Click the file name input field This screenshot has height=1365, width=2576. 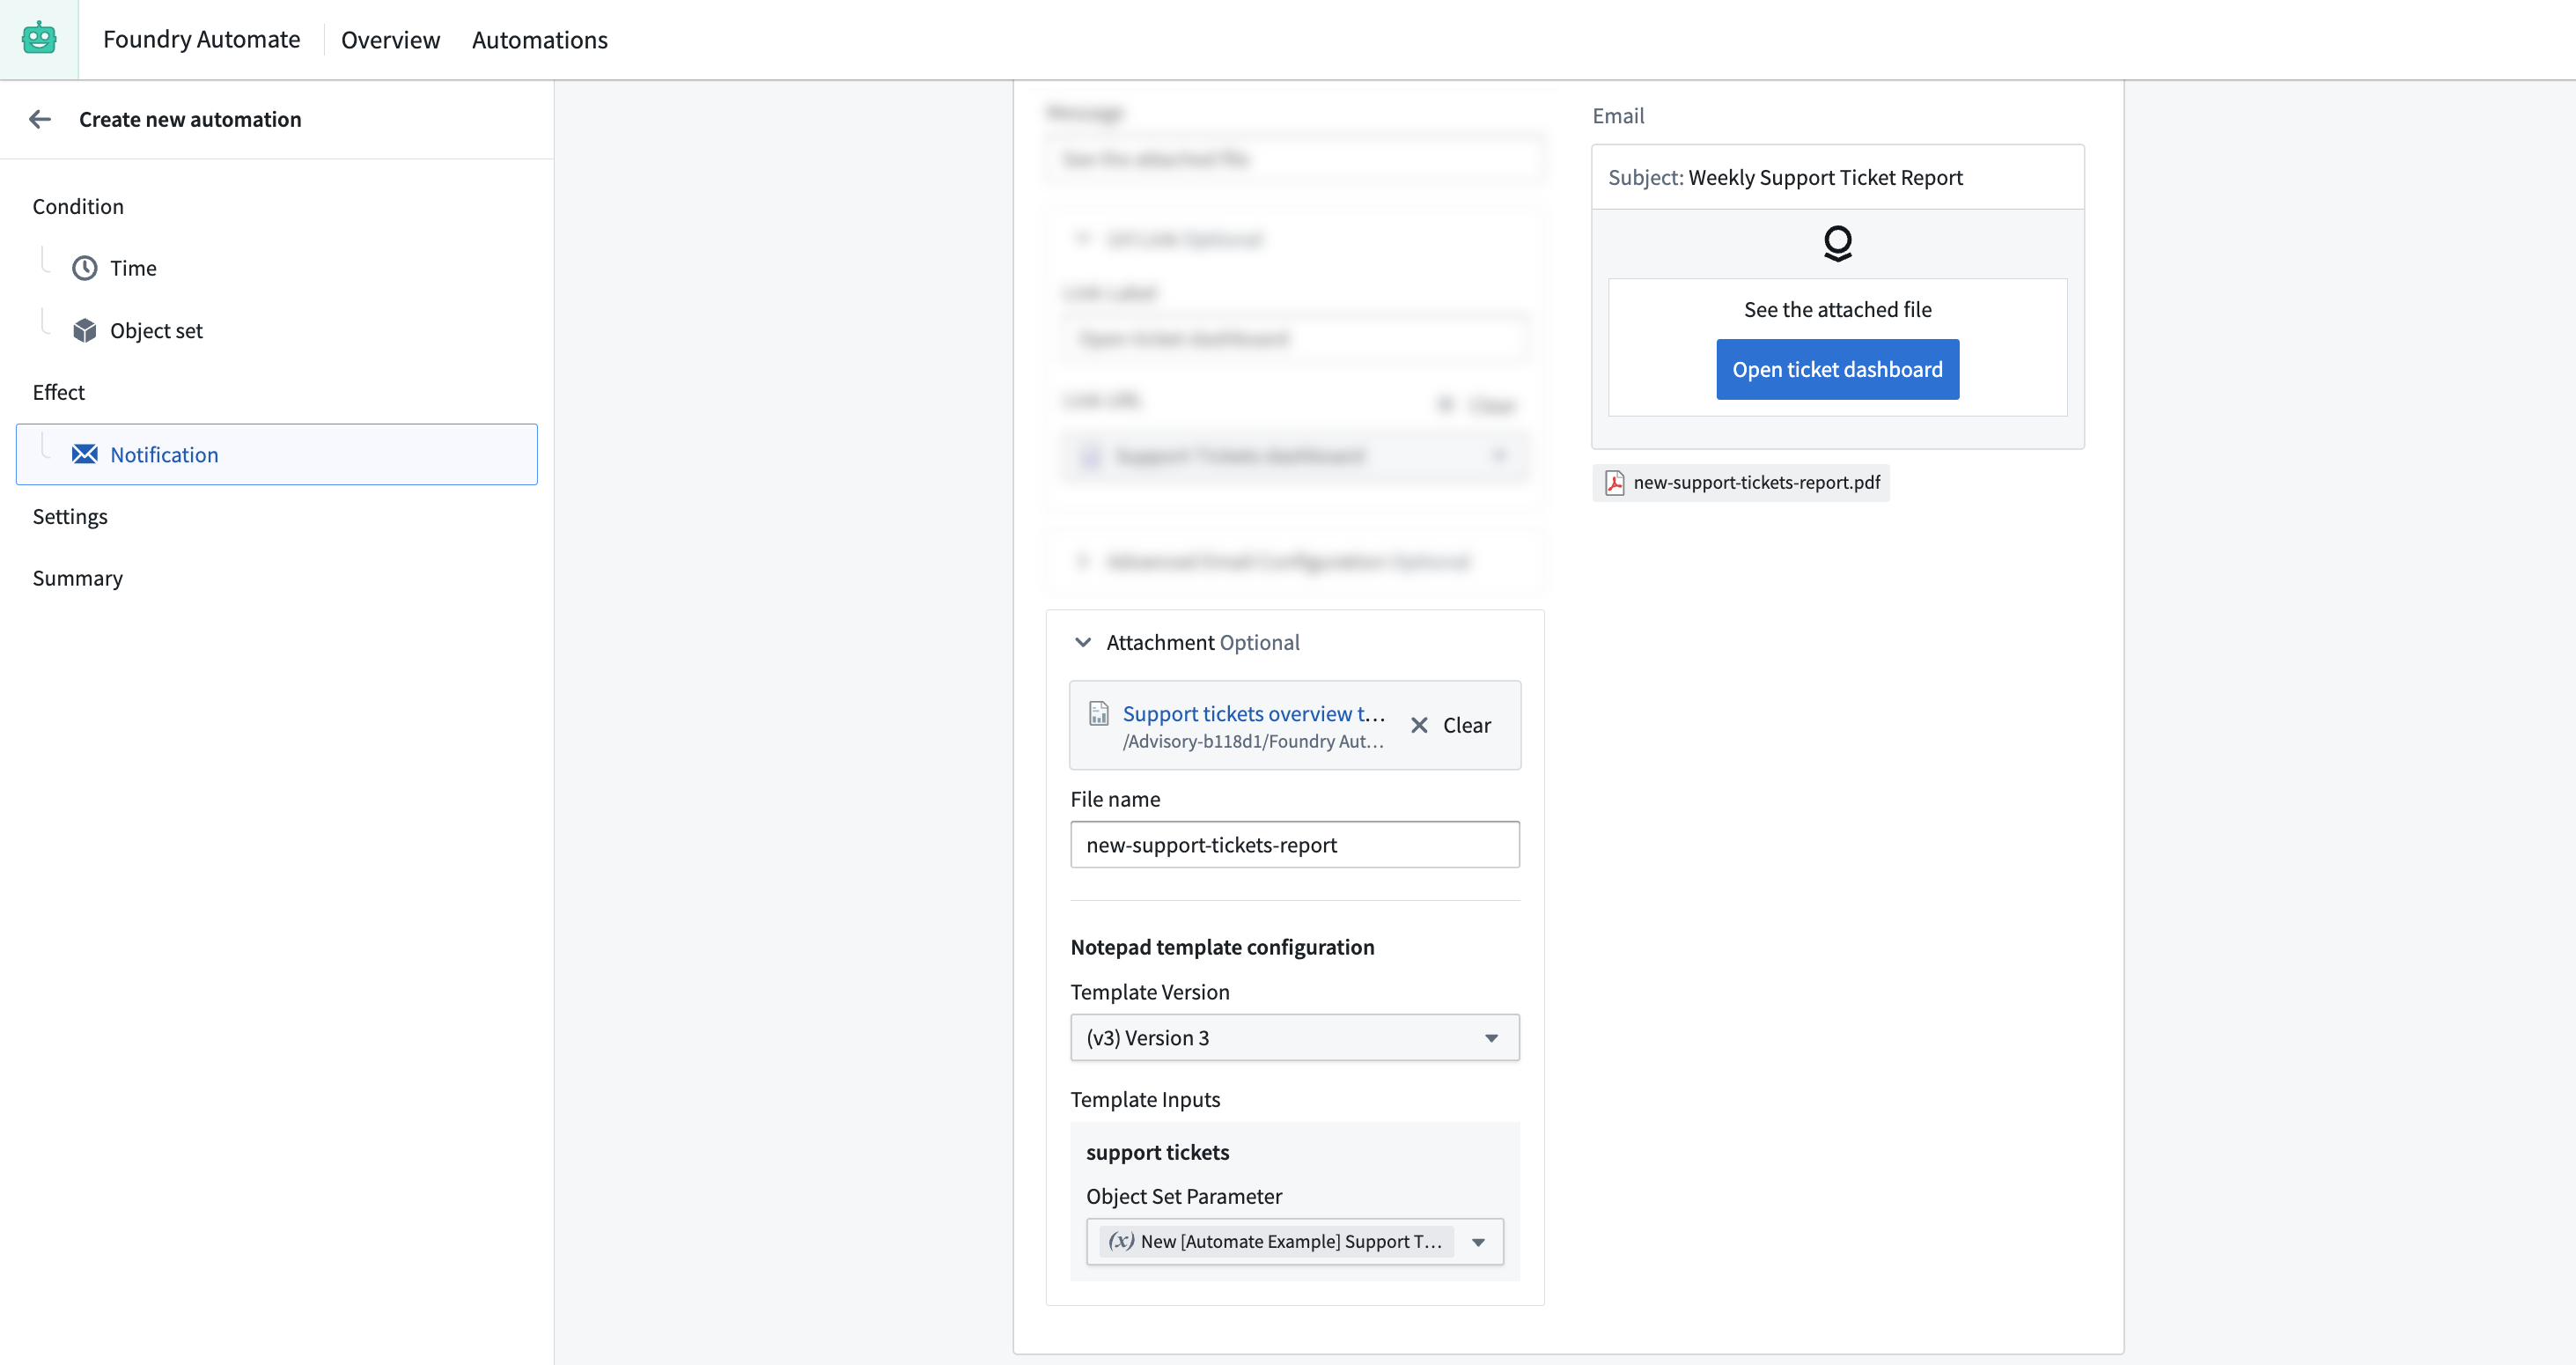[1295, 845]
